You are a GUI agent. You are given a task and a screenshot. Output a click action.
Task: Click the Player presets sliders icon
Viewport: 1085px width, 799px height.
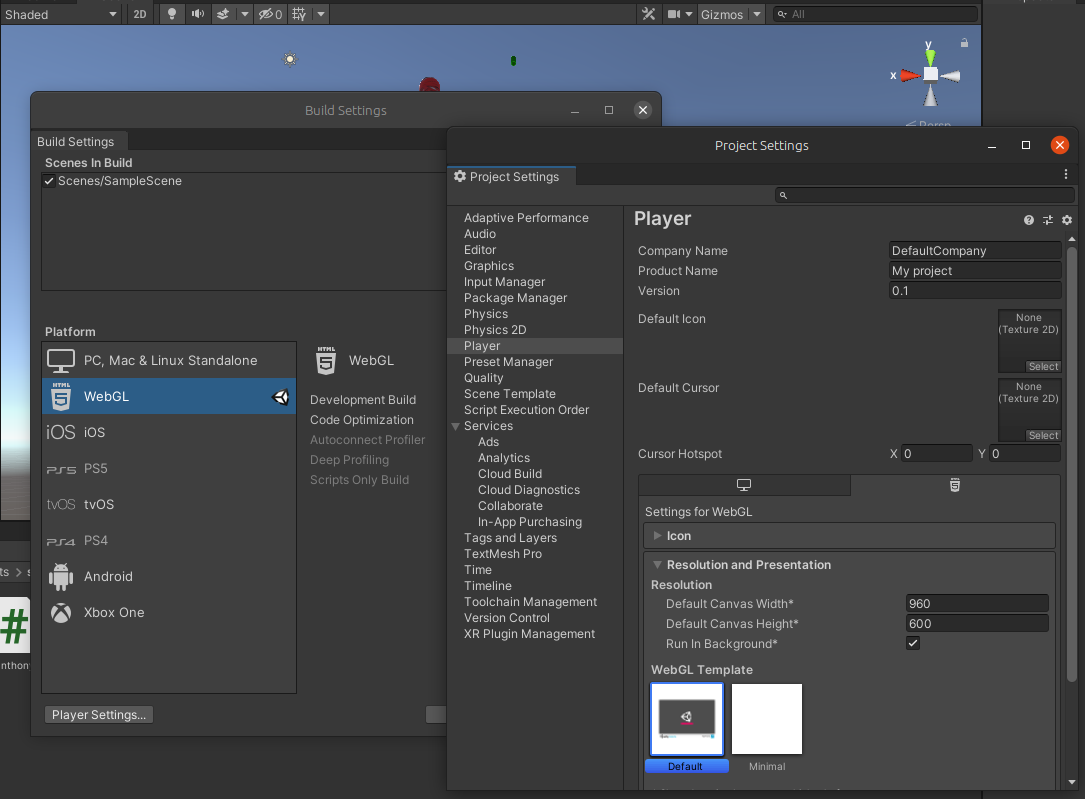pyautogui.click(x=1048, y=220)
